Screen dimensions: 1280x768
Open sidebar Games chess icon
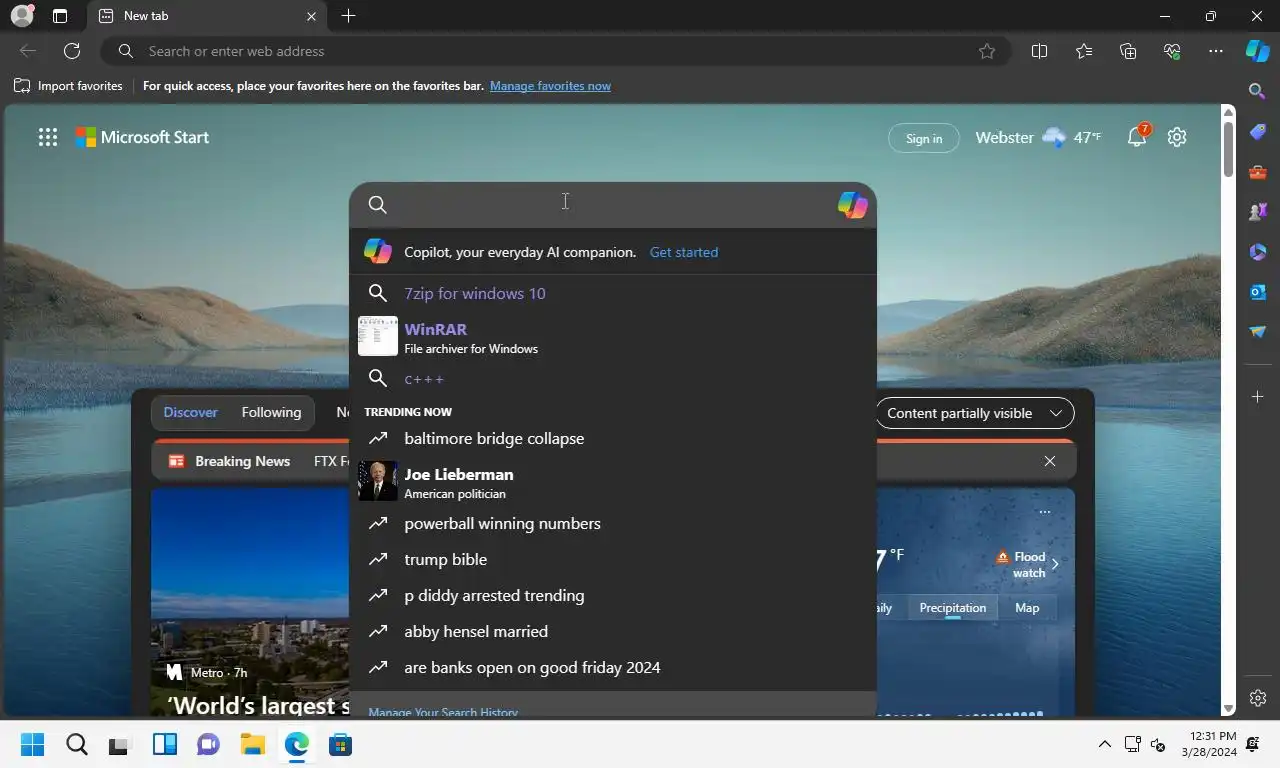(1258, 212)
